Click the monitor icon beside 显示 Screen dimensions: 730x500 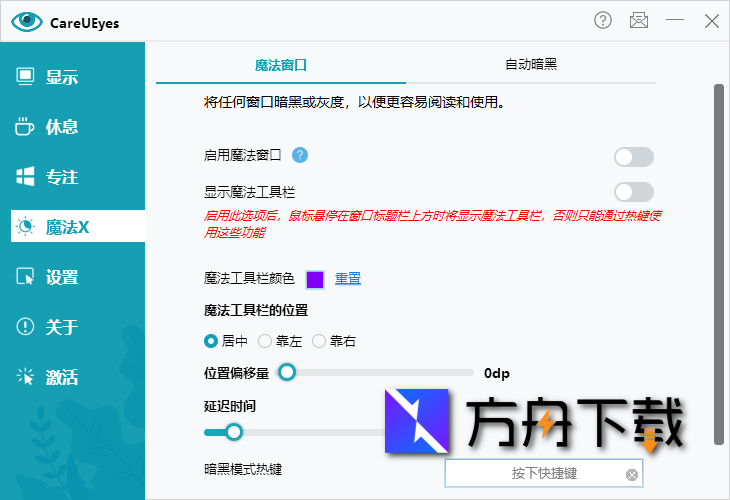click(25, 77)
